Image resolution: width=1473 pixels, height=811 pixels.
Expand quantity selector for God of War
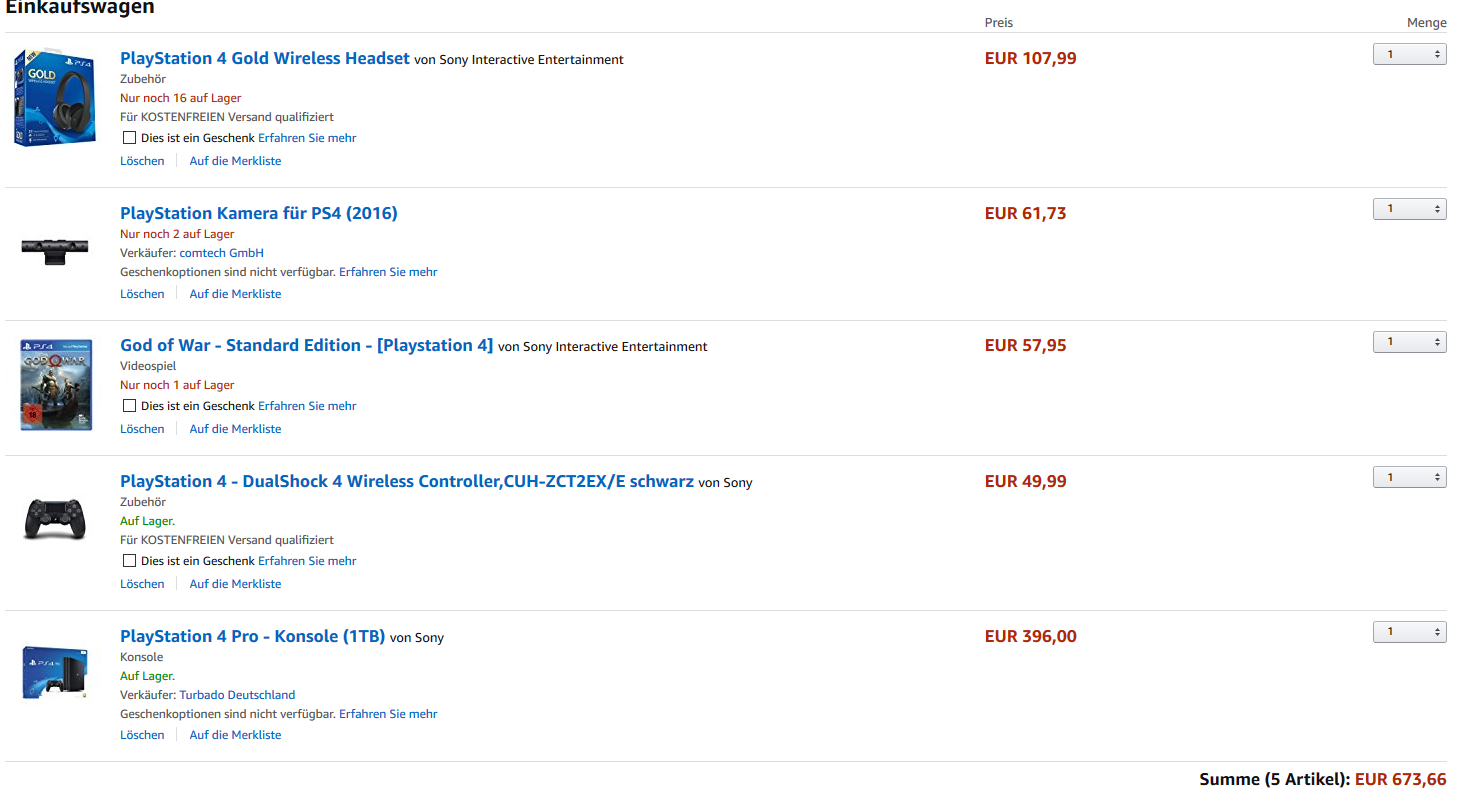click(x=1409, y=342)
